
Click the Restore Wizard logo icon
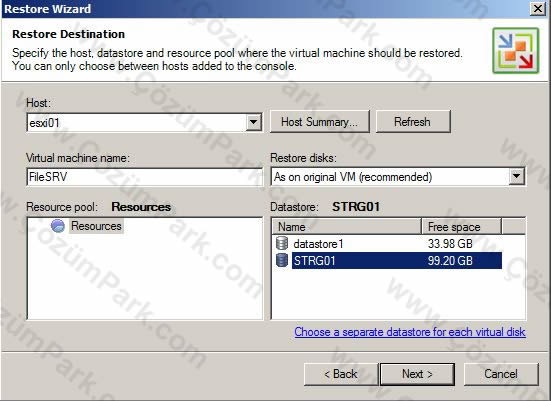pos(516,51)
